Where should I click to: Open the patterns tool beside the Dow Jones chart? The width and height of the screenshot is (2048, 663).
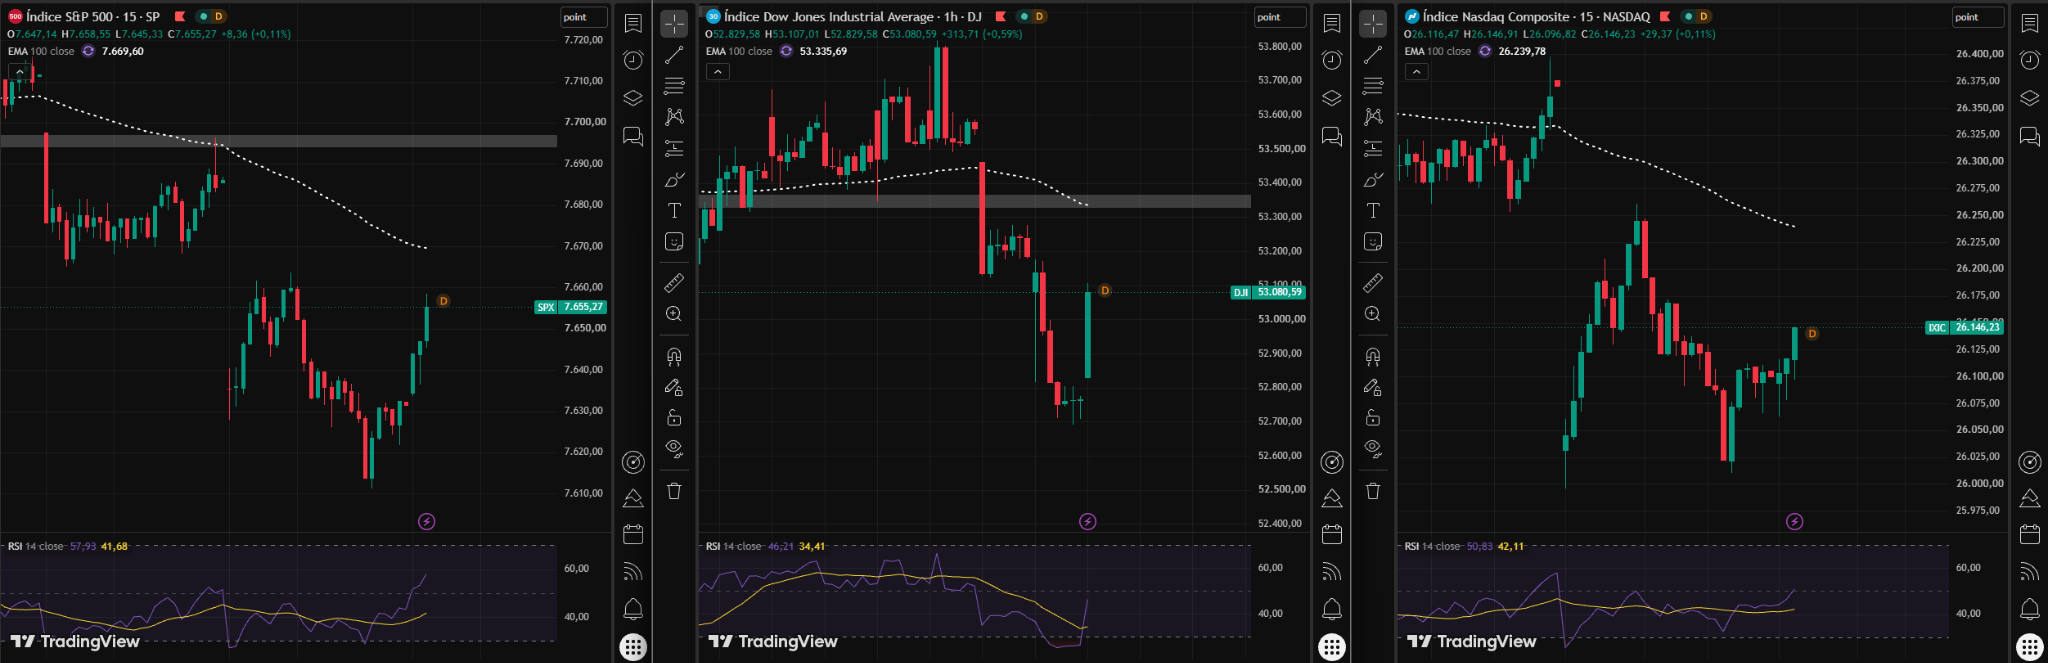click(x=674, y=116)
